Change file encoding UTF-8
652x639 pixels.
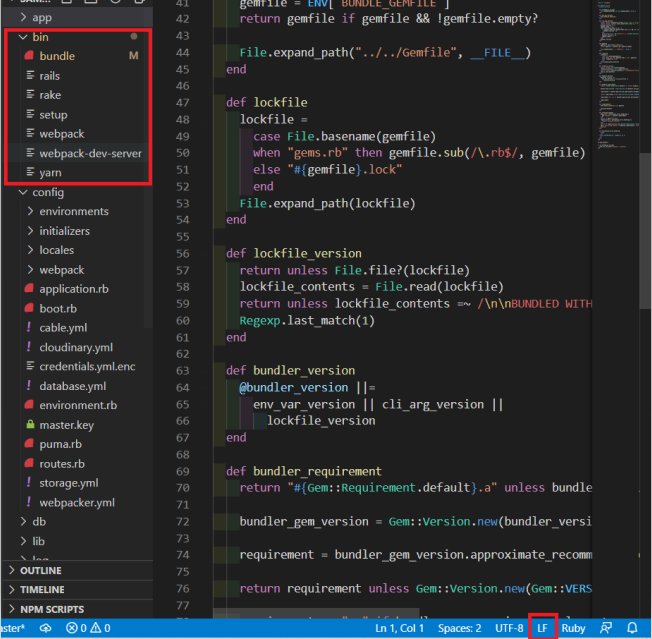(x=509, y=628)
